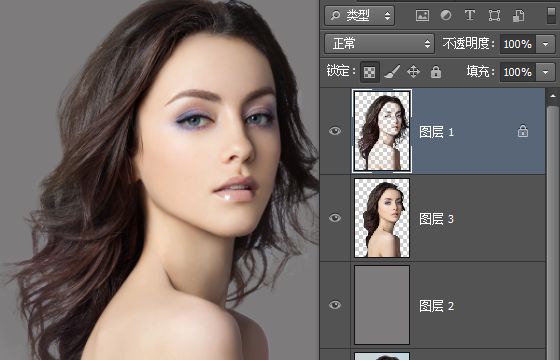Open the opacity slider dropdown arrow
This screenshot has height=360, width=560.
click(545, 44)
